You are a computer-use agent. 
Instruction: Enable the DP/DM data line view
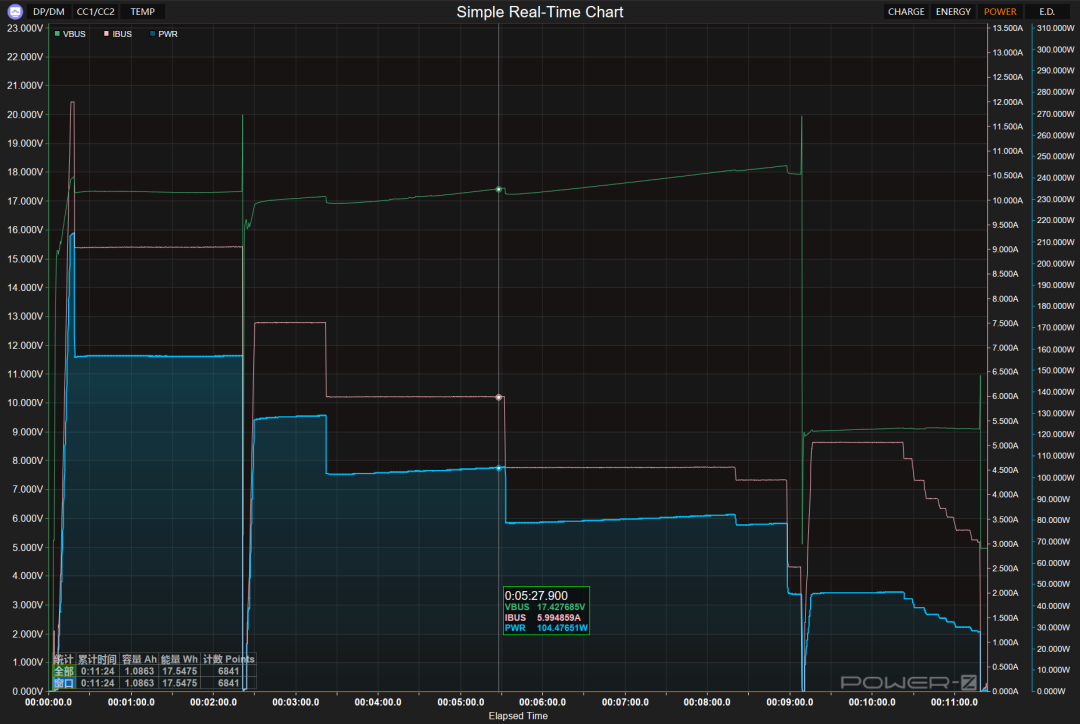[x=48, y=12]
